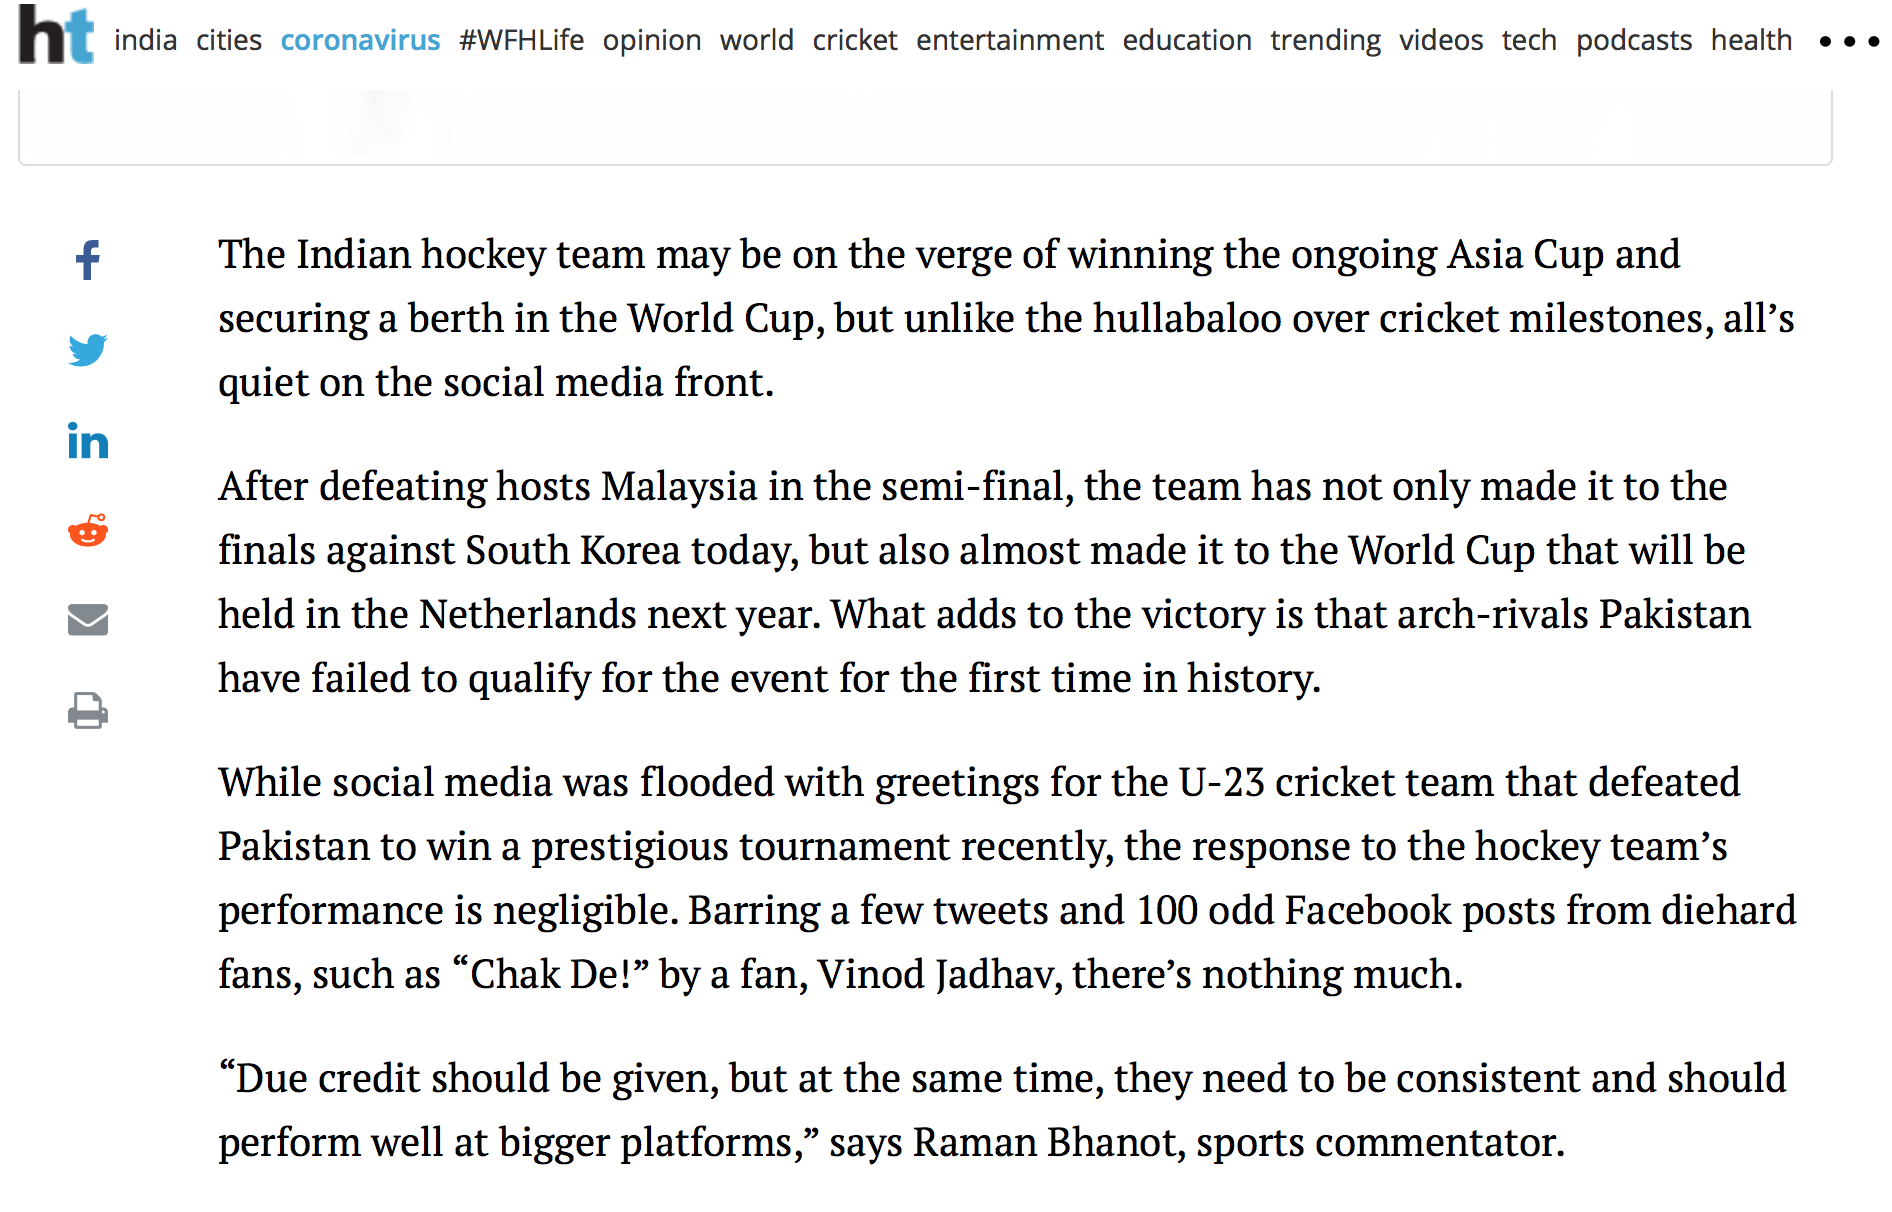Share article on Facebook
Screen dimensions: 1892x1212
pos(88,260)
